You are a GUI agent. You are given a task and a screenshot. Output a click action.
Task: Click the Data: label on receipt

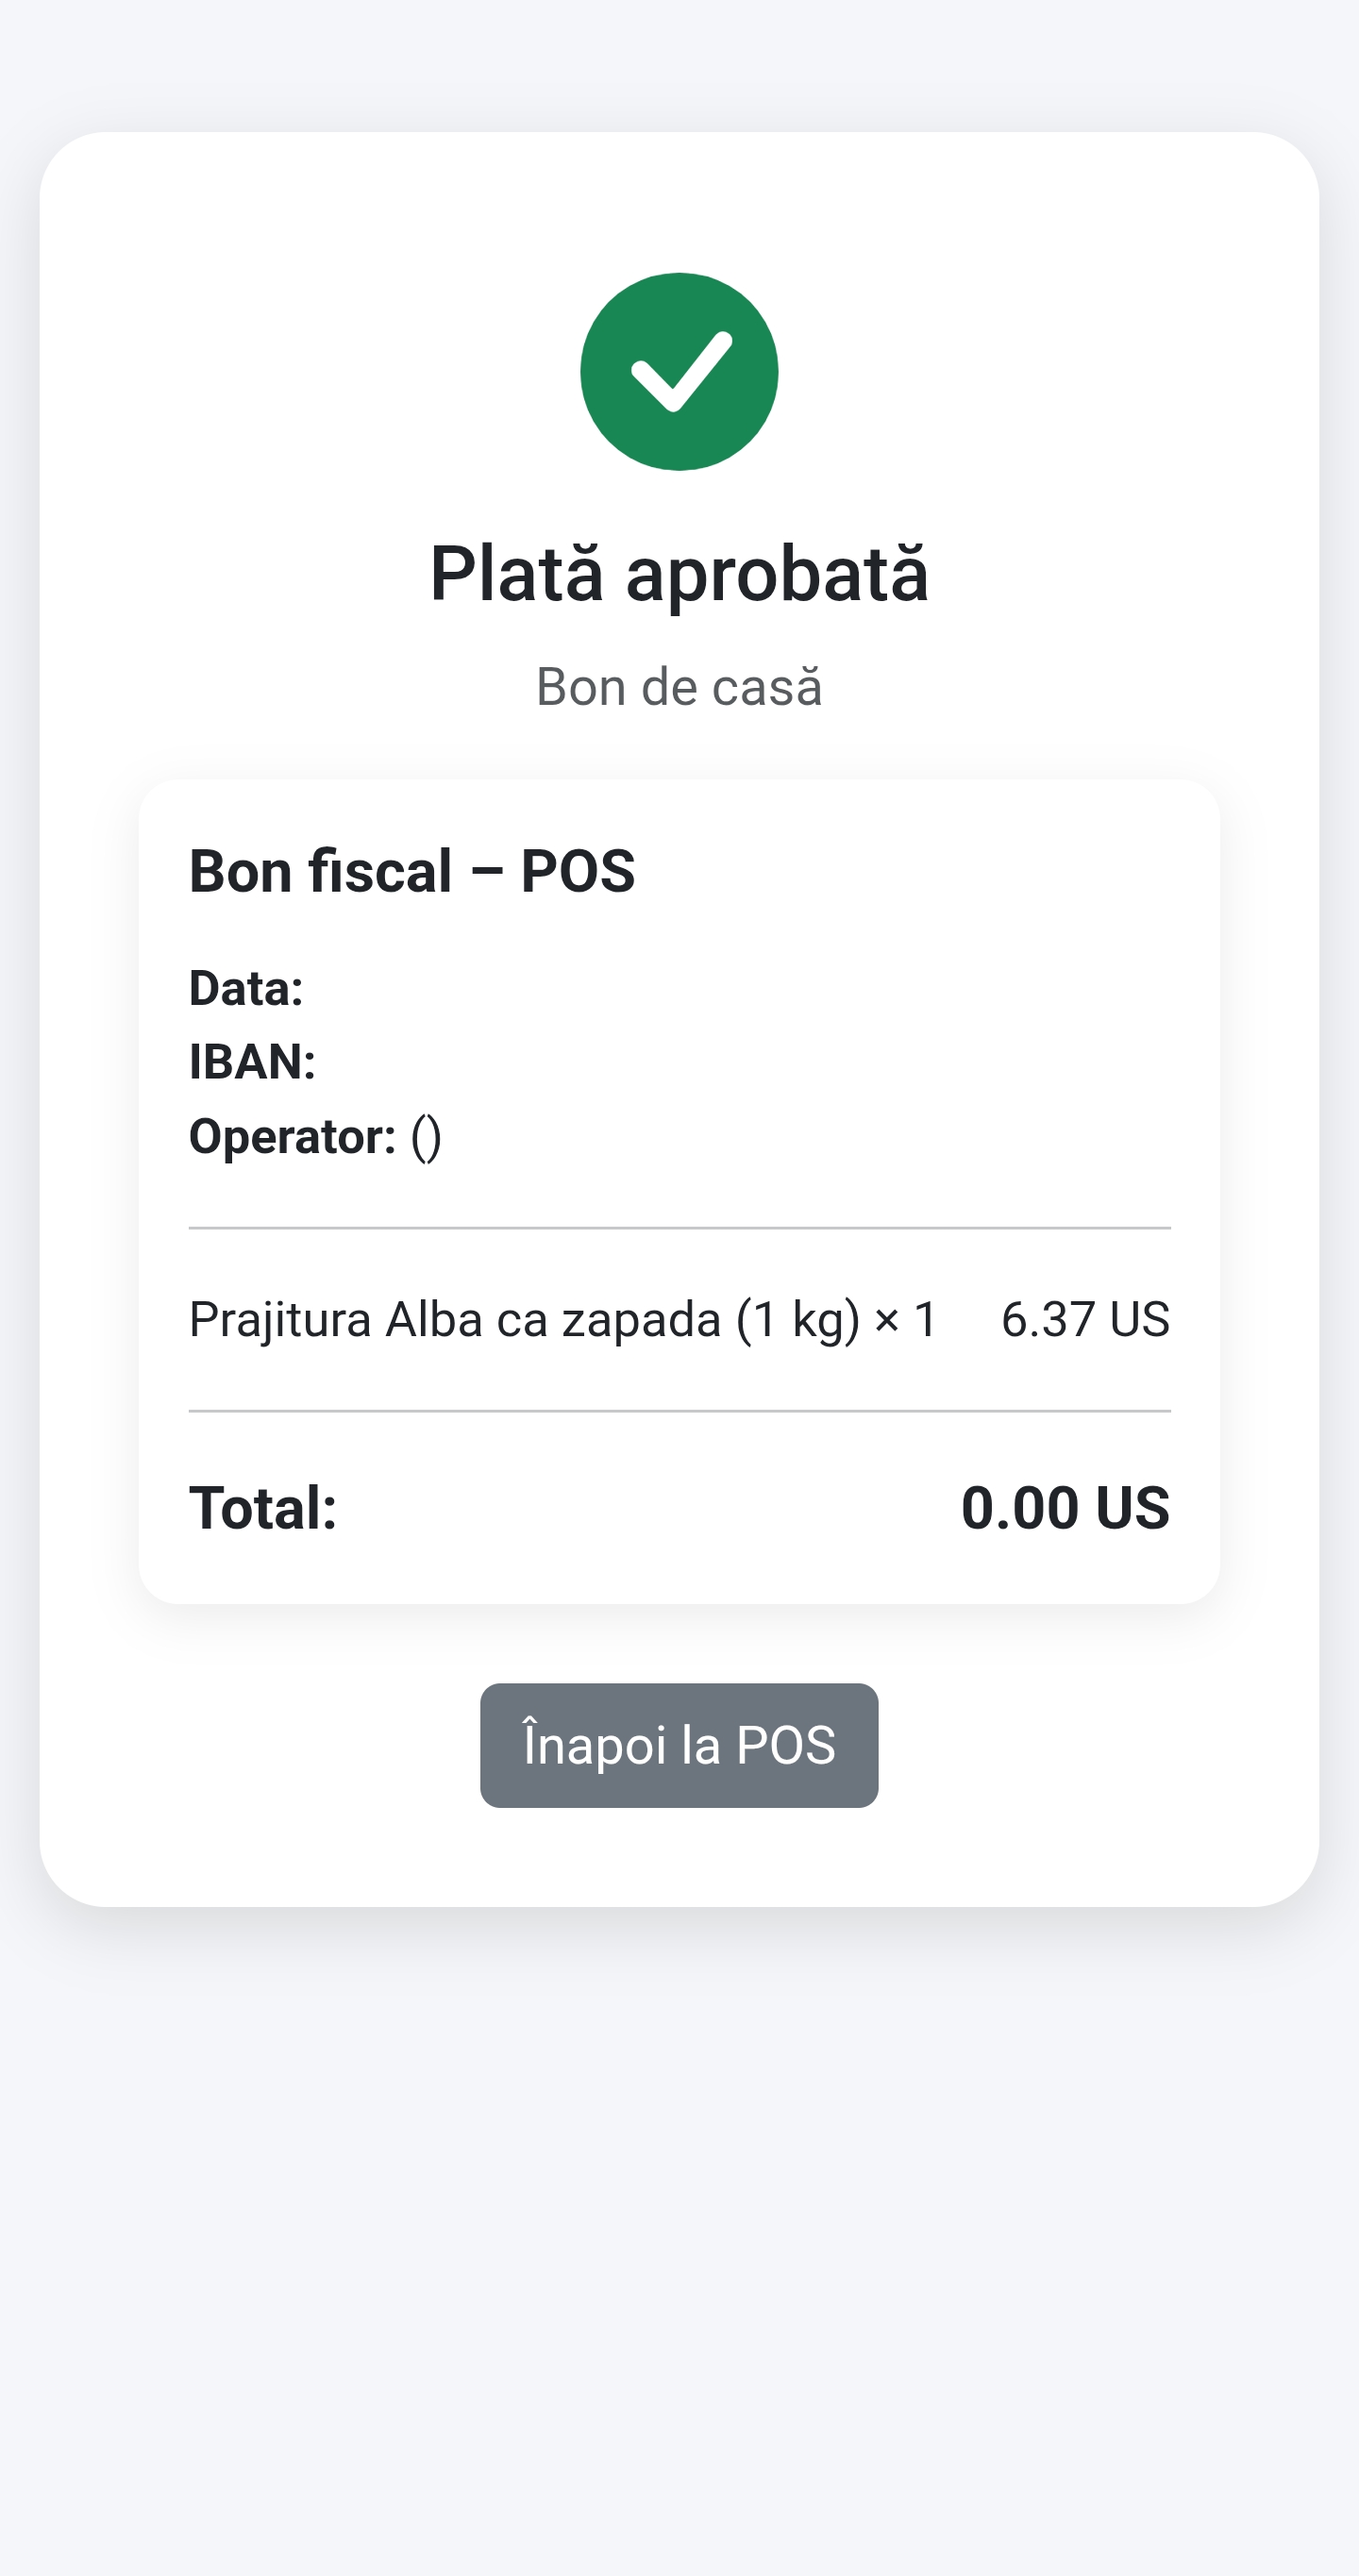pos(246,988)
